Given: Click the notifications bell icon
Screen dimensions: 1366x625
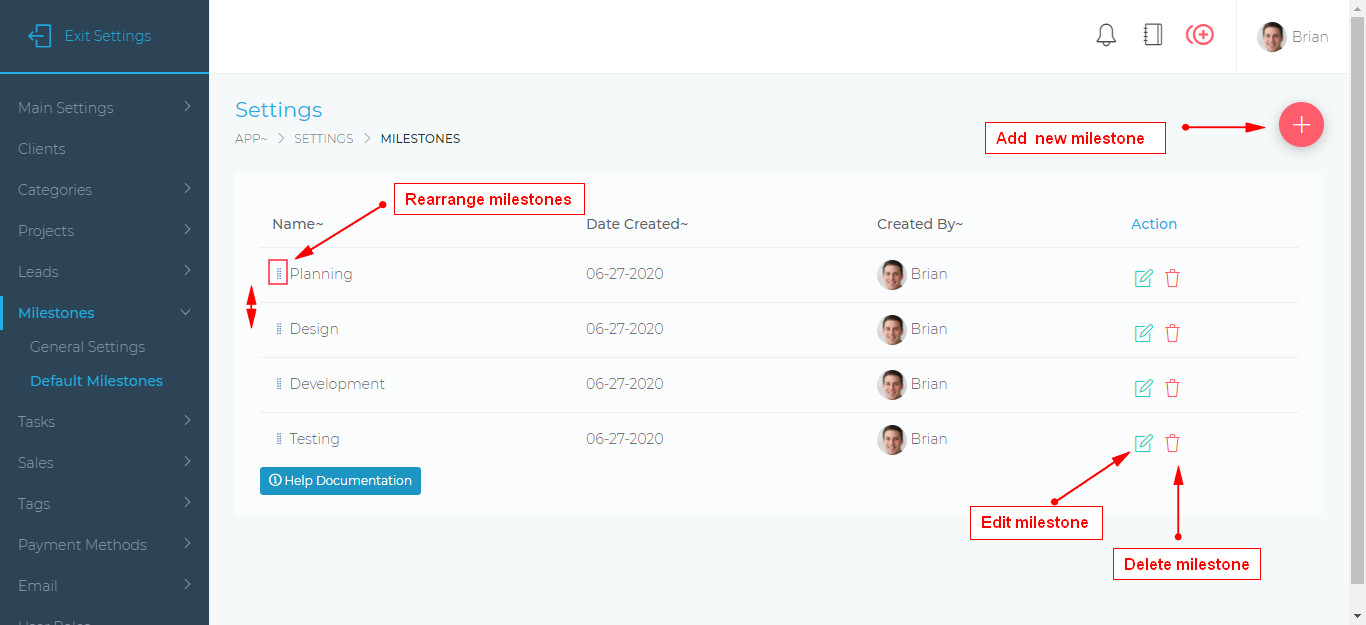Looking at the screenshot, I should pos(1106,36).
